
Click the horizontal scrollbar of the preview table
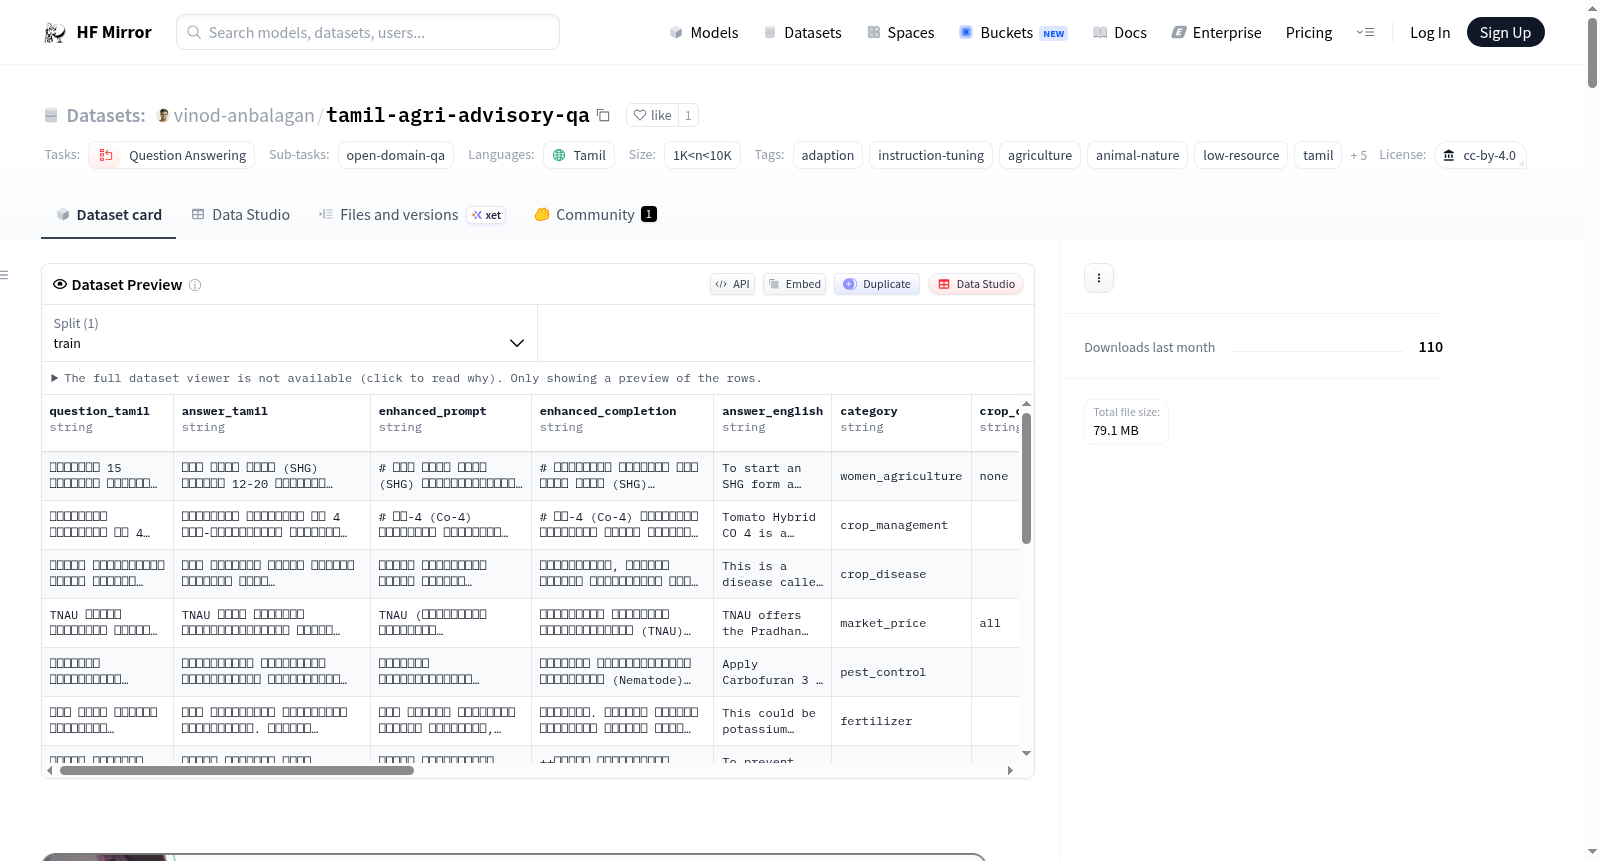coord(237,770)
